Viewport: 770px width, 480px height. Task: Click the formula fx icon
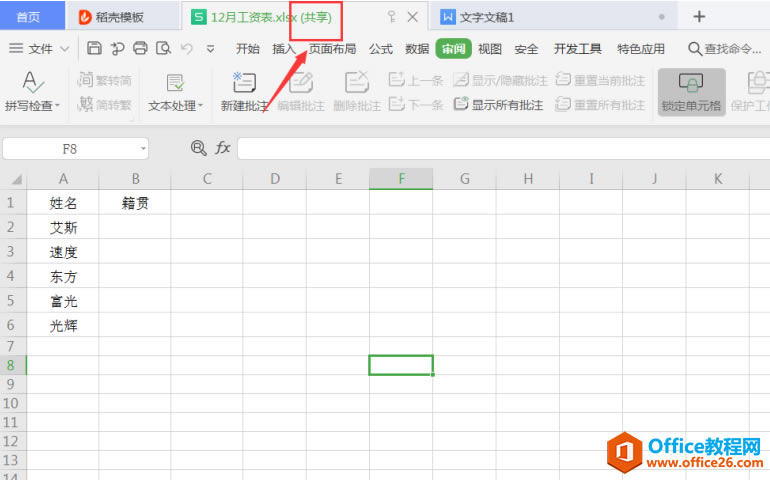[222, 147]
